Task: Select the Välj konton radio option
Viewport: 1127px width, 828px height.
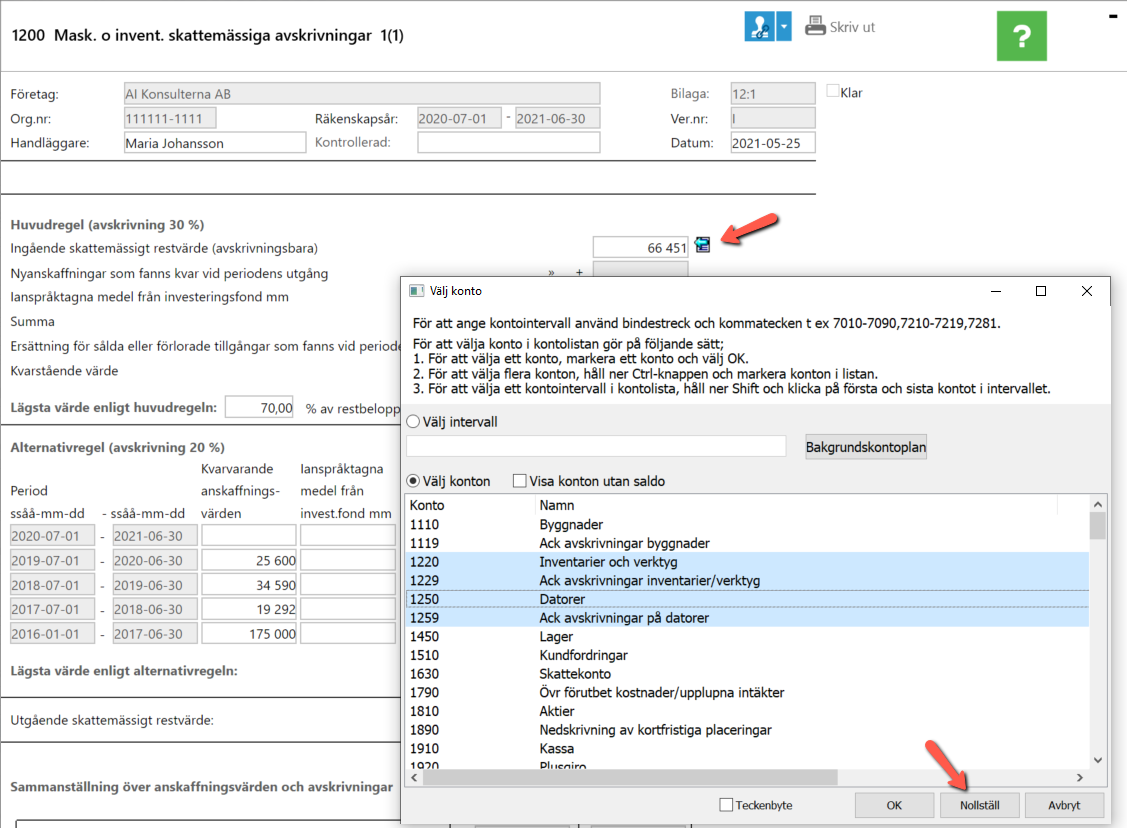Action: click(x=413, y=481)
